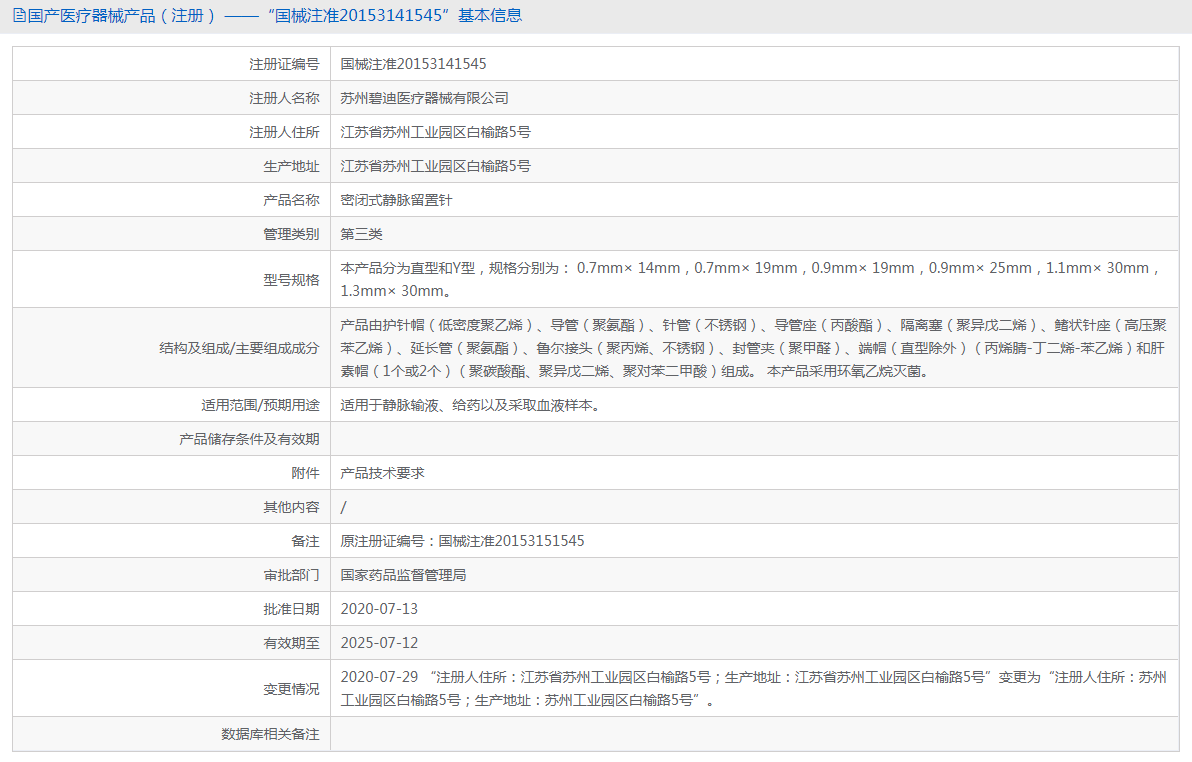Select approval date 2020-07-13
This screenshot has width=1192, height=762.
[x=379, y=609]
